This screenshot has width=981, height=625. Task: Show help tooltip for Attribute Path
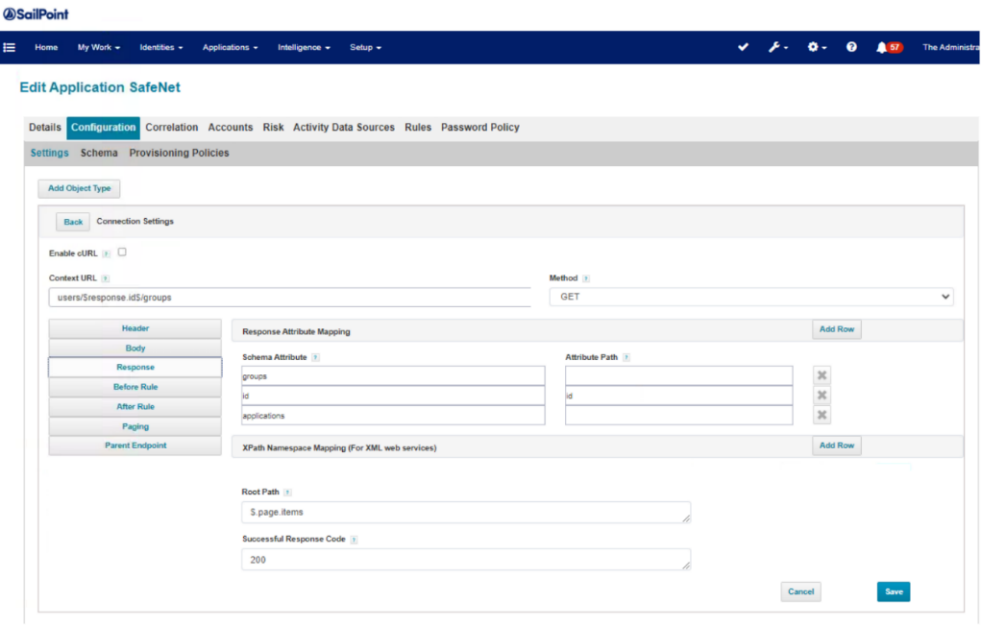tap(626, 357)
